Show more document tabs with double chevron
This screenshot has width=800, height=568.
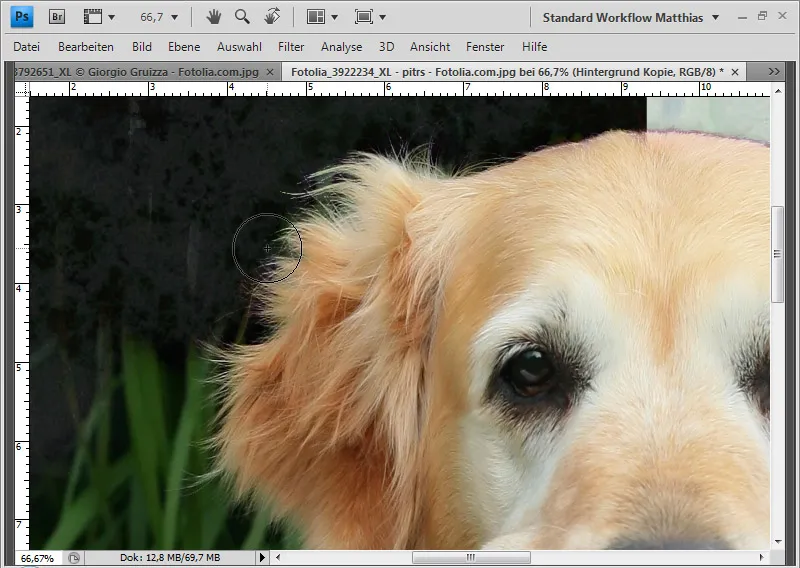click(773, 71)
